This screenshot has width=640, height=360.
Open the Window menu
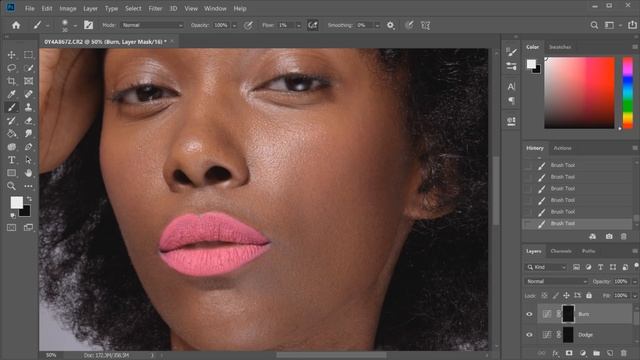(215, 8)
